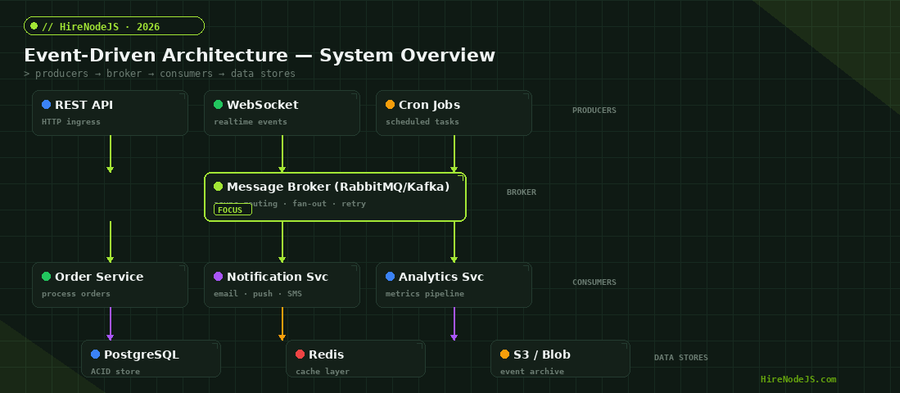This screenshot has width=900, height=393.
Task: Click the "DATA STORES" lane label
Action: coord(681,357)
